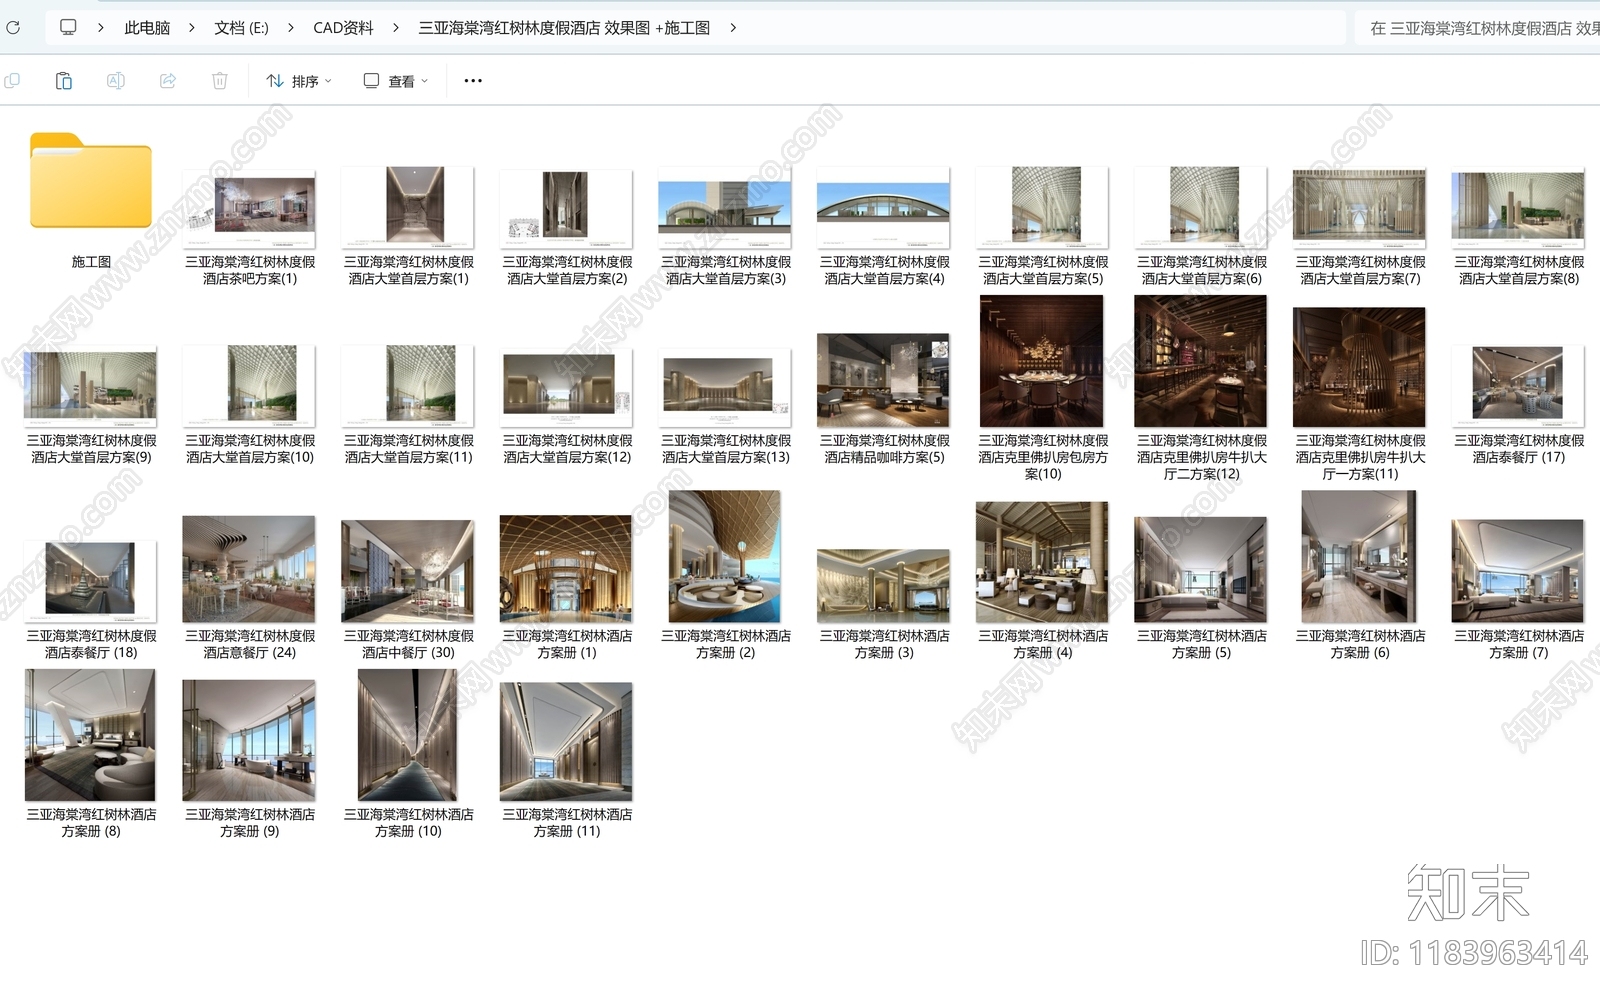1600x992 pixels.
Task: Click the rename icon in toolbar
Action: tap(116, 81)
